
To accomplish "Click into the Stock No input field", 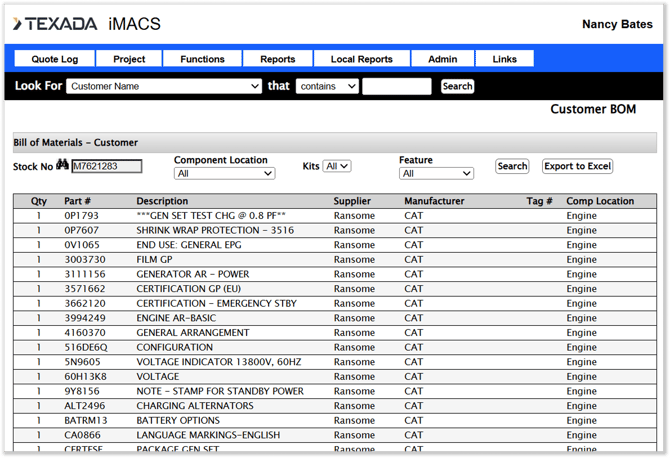I will point(107,167).
